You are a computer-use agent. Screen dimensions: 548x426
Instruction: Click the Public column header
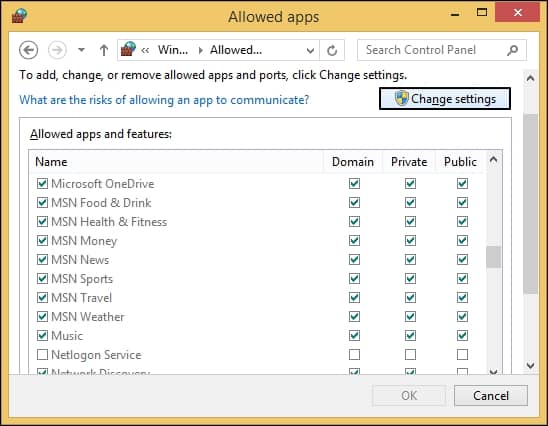click(x=460, y=162)
